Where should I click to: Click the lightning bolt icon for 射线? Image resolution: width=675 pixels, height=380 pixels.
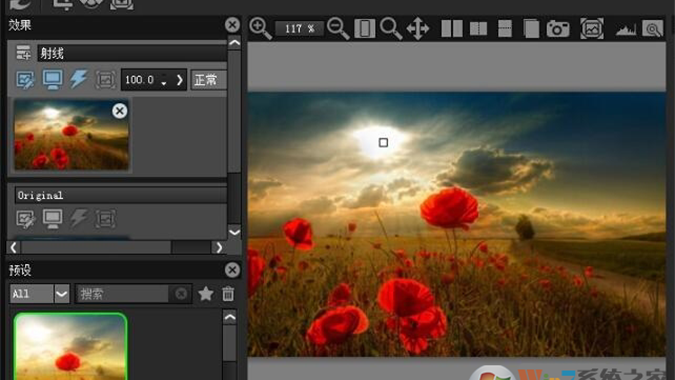click(79, 80)
